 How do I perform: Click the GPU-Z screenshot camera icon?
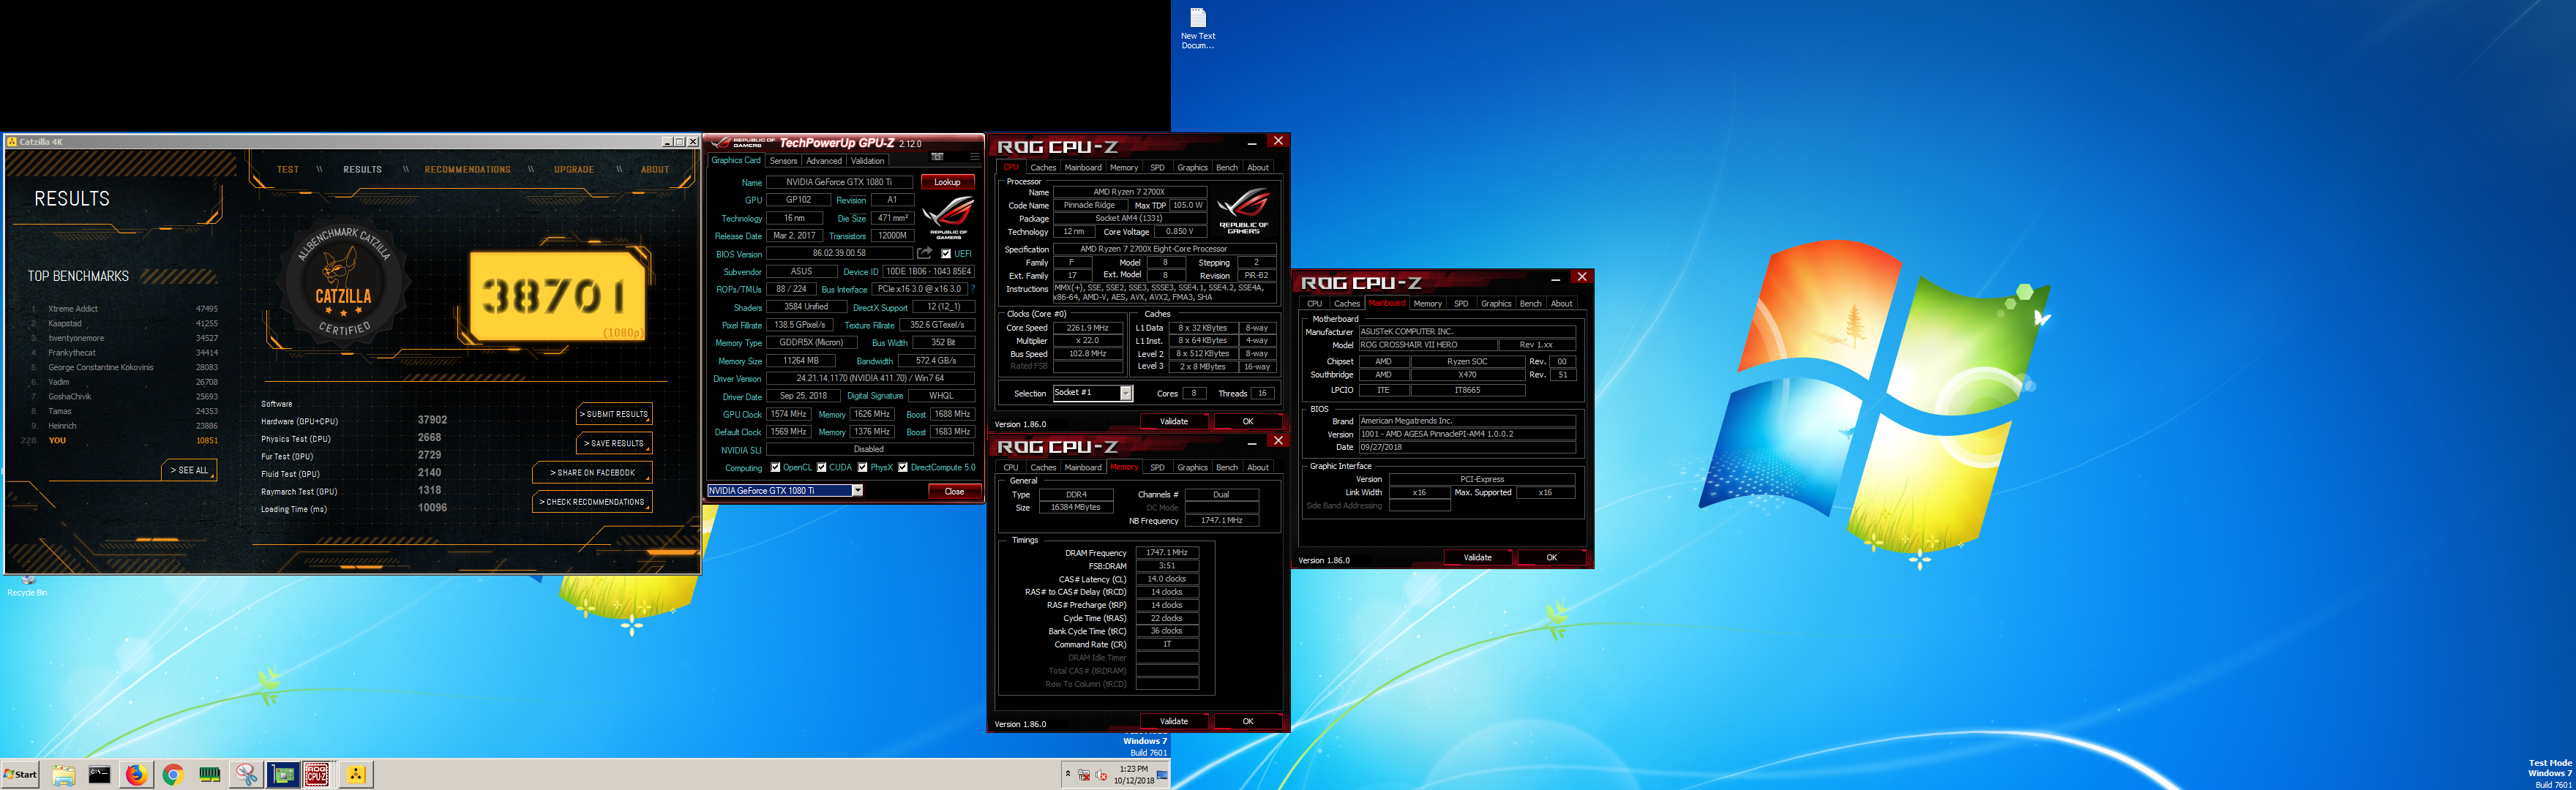pos(937,157)
